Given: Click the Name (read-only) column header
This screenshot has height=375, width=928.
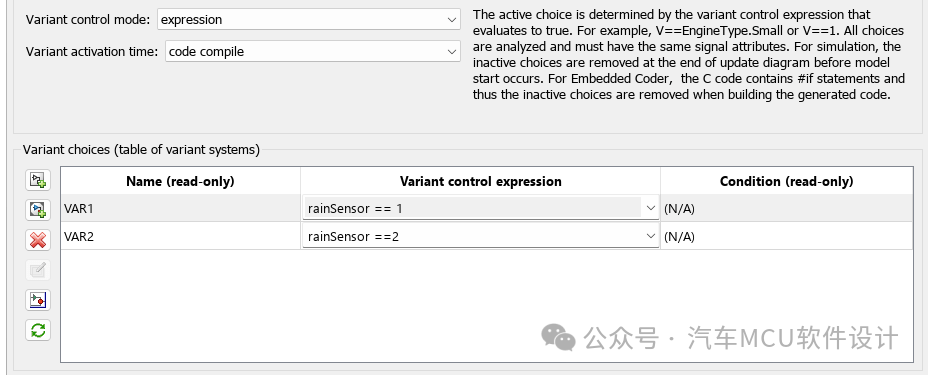Looking at the screenshot, I should click(181, 181).
